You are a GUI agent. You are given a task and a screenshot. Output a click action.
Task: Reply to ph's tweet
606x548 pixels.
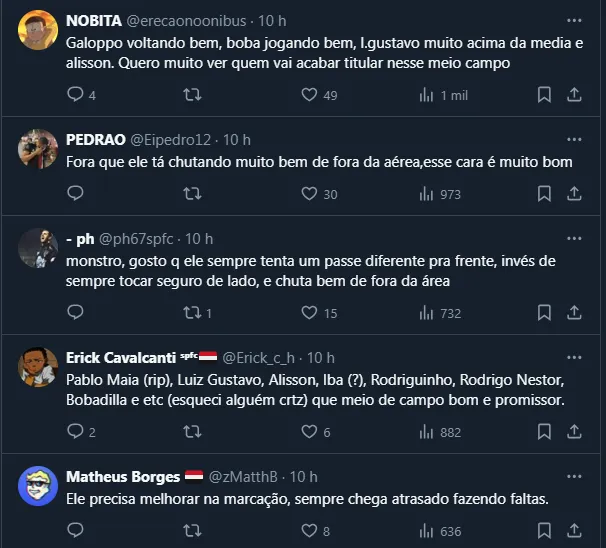[x=75, y=313]
